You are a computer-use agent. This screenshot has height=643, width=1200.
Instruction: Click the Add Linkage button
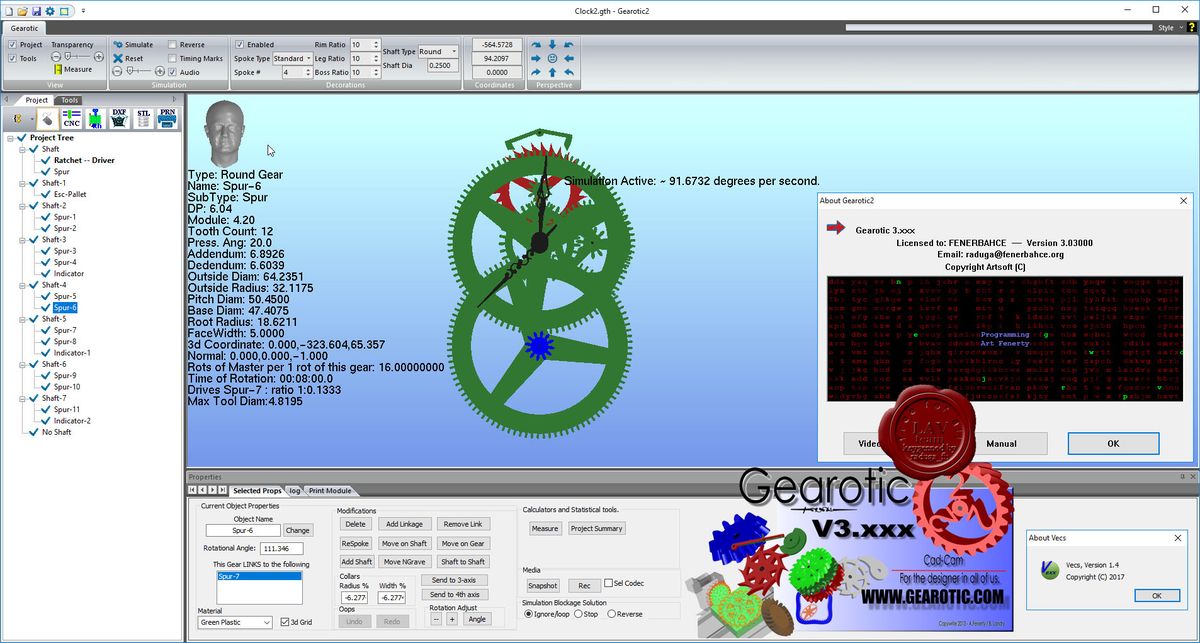click(x=404, y=524)
